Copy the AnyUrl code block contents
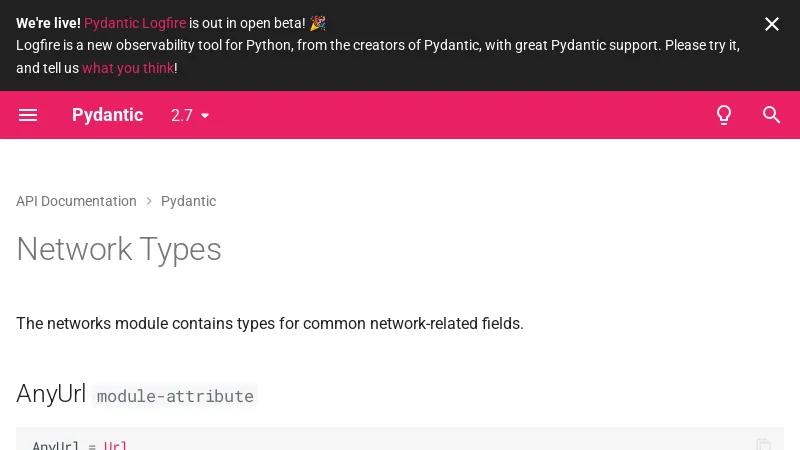 pyautogui.click(x=764, y=444)
